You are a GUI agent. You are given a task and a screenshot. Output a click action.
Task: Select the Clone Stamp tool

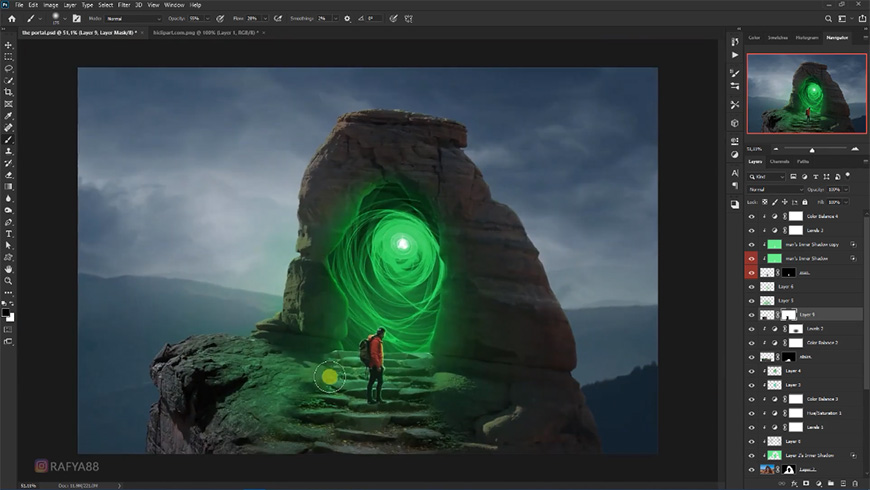coord(8,151)
